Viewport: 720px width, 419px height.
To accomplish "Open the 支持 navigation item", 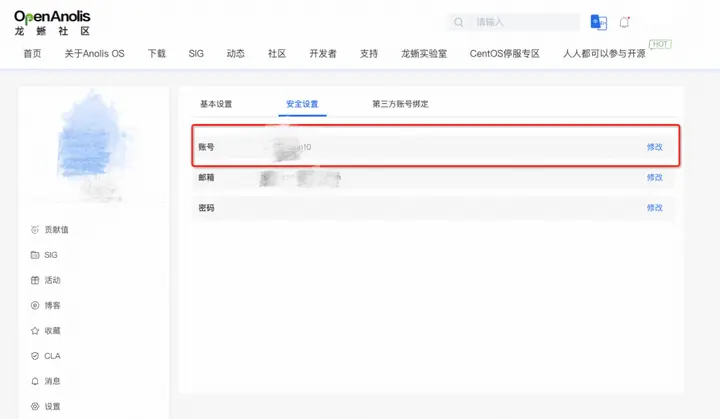I will coord(369,54).
